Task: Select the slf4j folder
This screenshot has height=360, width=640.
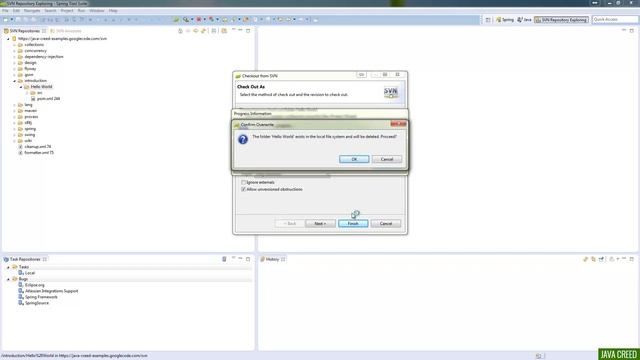Action: point(28,123)
